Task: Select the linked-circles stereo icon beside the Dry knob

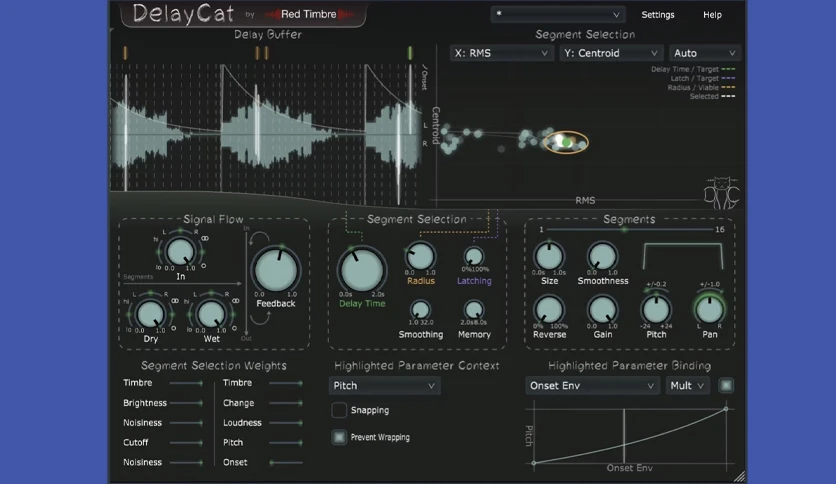Action: pos(174,301)
